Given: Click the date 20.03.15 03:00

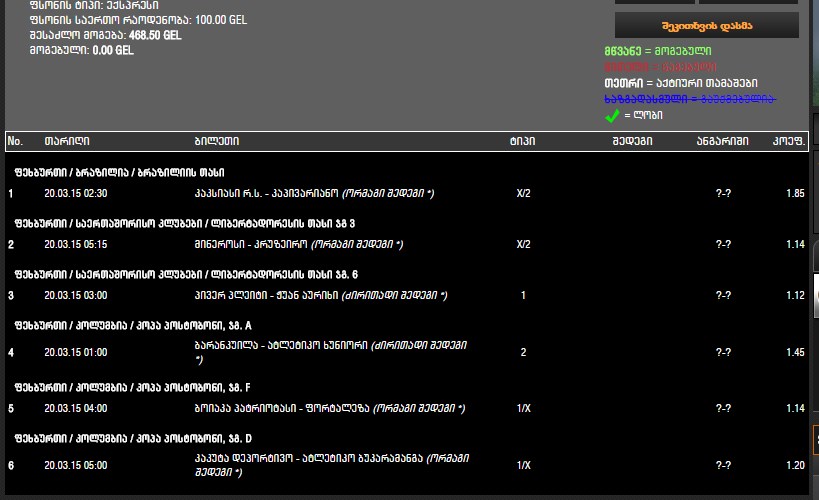Looking at the screenshot, I should tap(76, 296).
